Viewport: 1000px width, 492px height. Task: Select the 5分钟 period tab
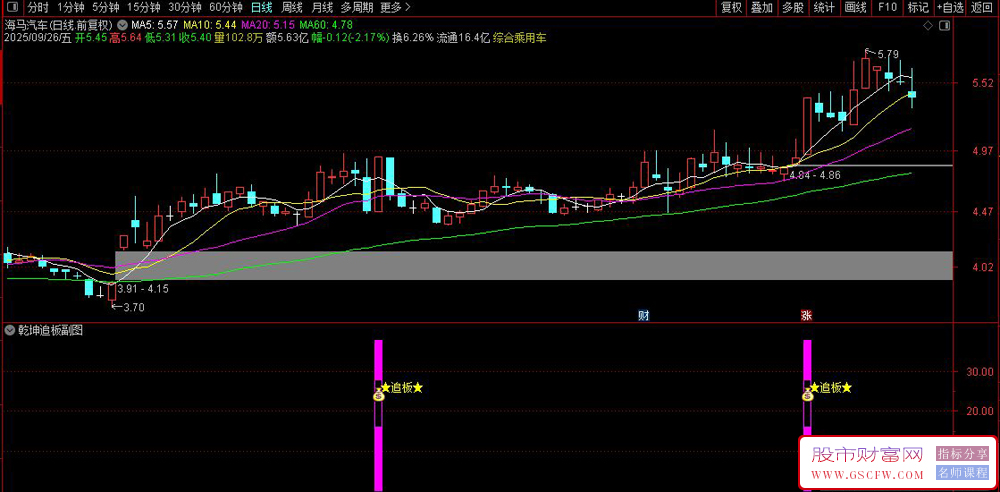[105, 8]
